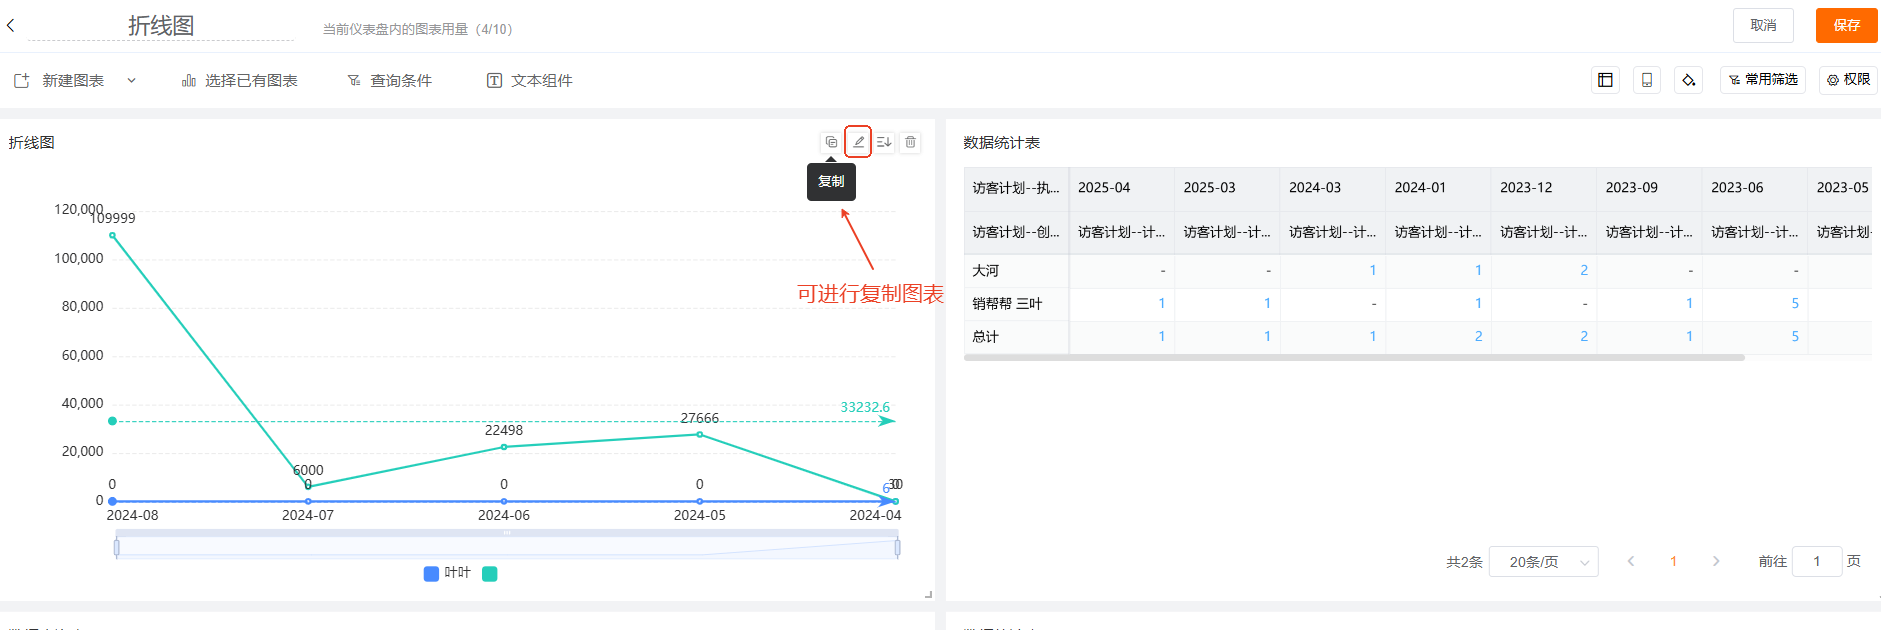The height and width of the screenshot is (630, 1881).
Task: Click the 前往 page number input field
Action: coord(1816,562)
